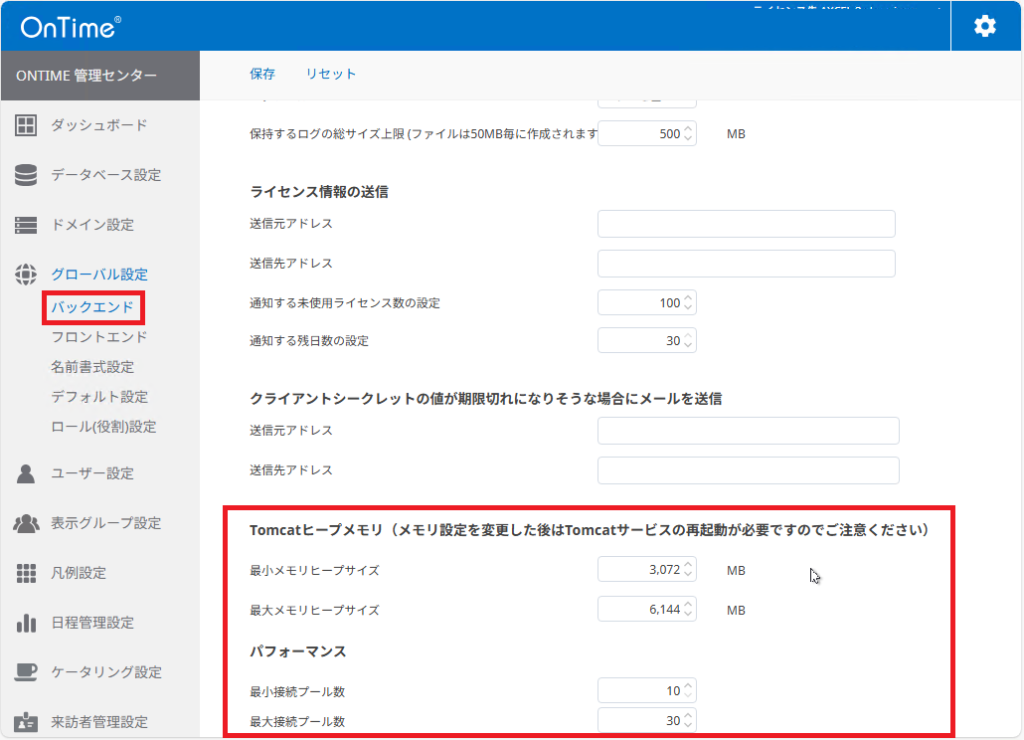Screen dimensions: 1024x740
Task: Open フロントエンド submenu item
Action: pyautogui.click(x=99, y=337)
